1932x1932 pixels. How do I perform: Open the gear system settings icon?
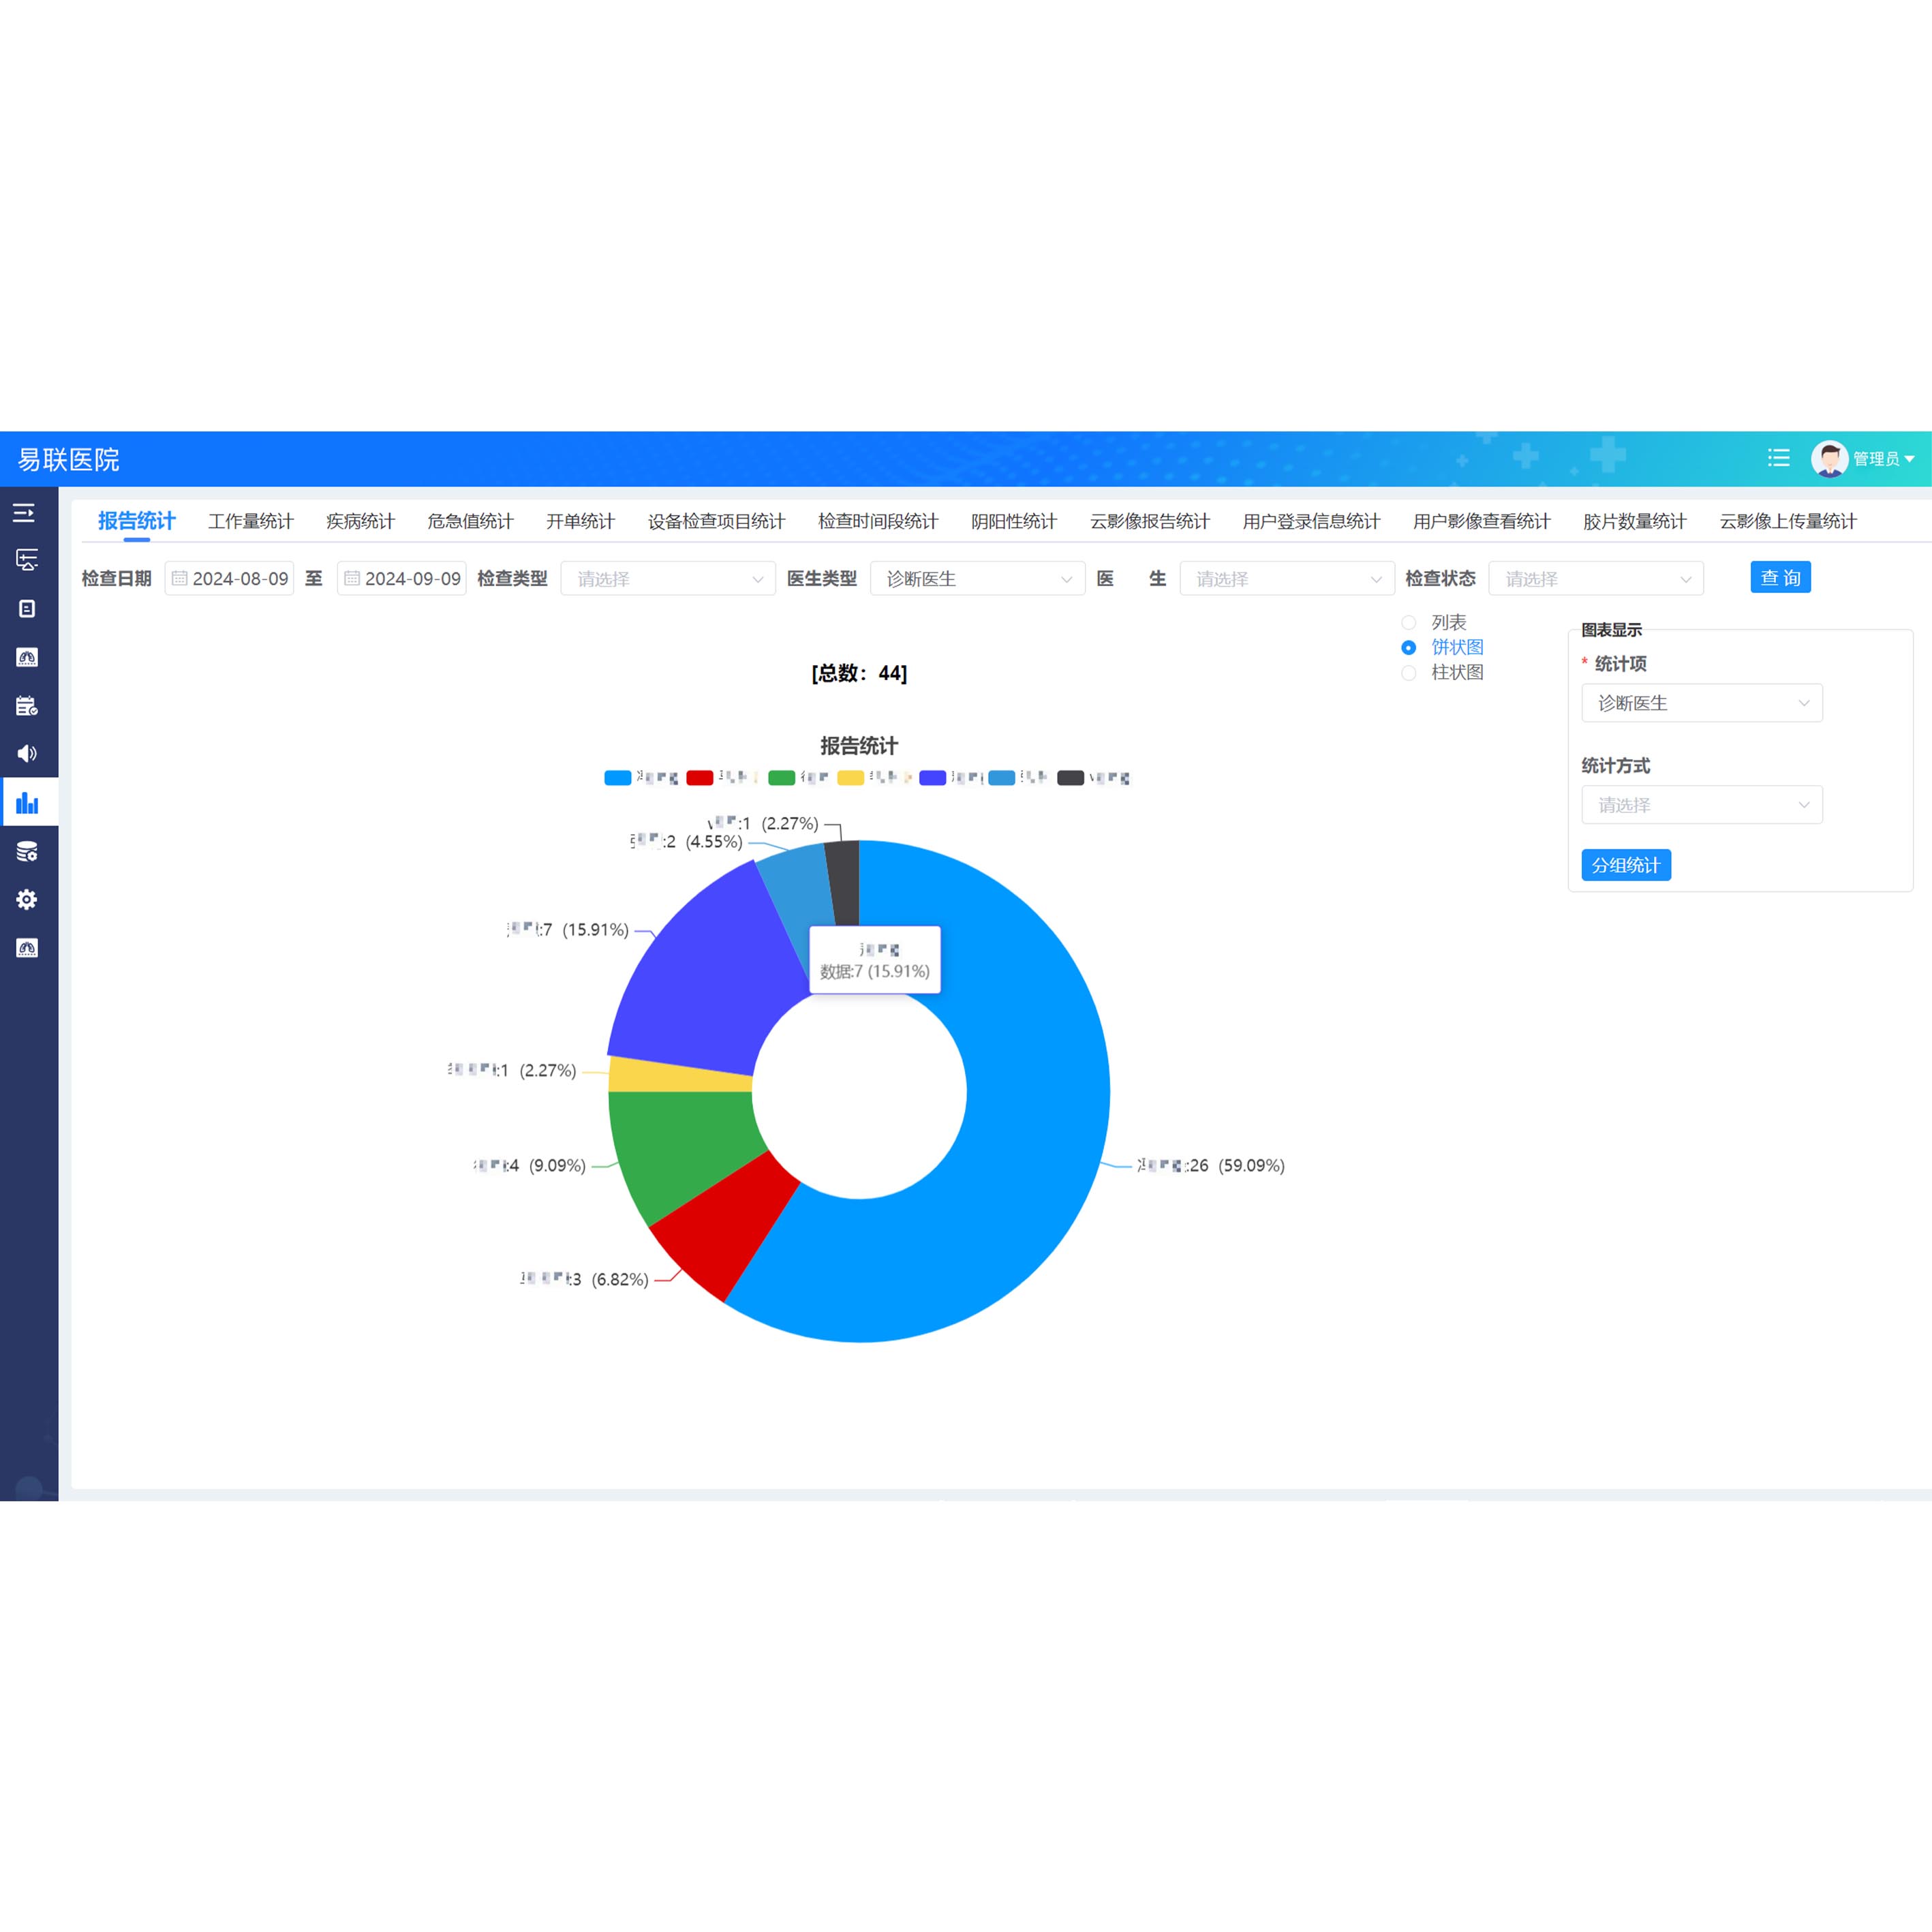(27, 899)
